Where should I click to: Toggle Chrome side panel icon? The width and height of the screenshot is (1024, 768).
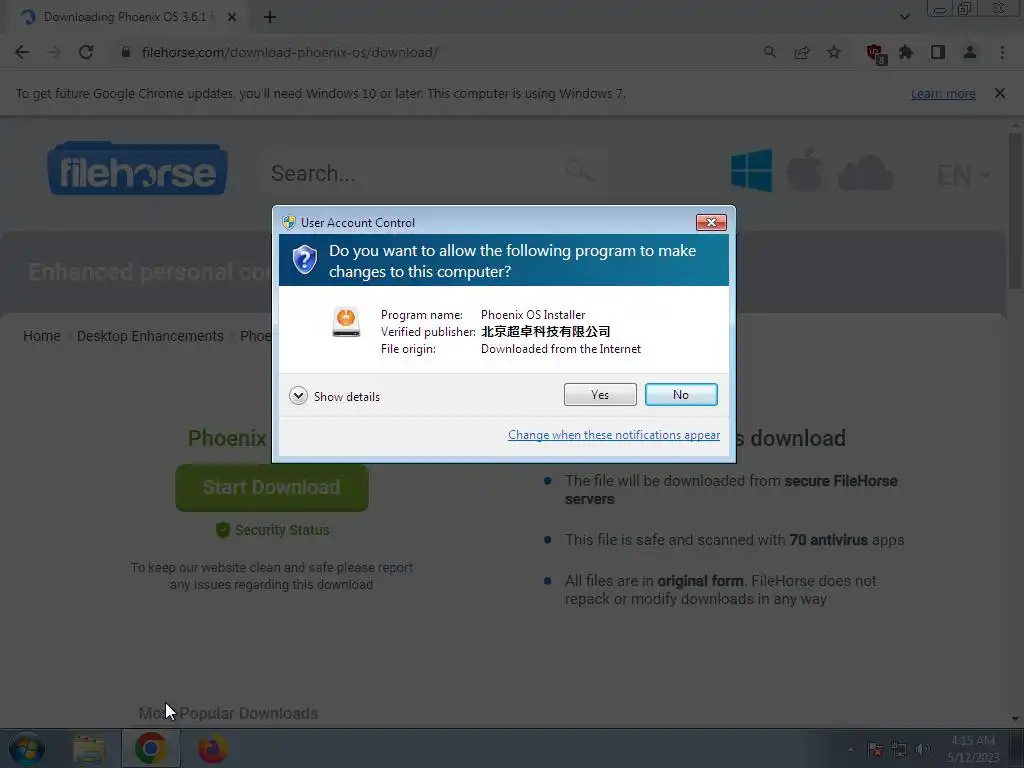pos(938,52)
